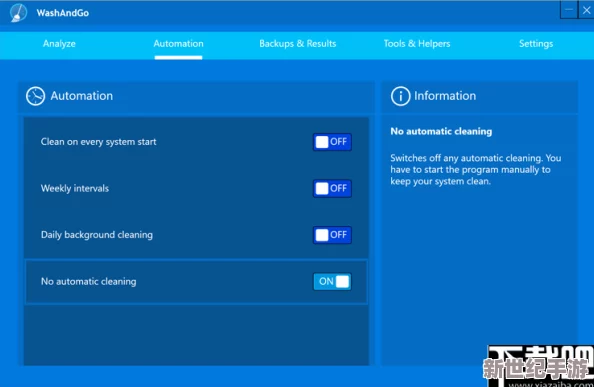Minimize the WashAndGo window
Image resolution: width=594 pixels, height=387 pixels.
point(569,9)
